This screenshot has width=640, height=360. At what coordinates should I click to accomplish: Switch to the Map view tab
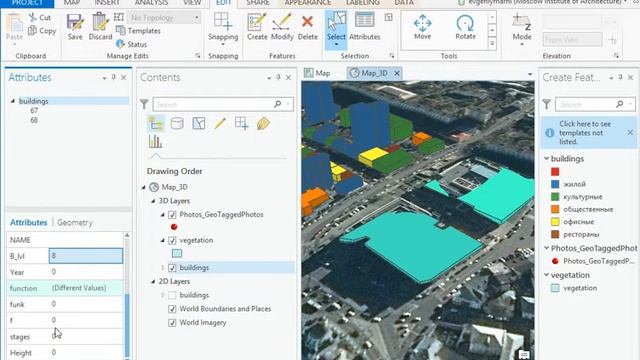(x=317, y=73)
